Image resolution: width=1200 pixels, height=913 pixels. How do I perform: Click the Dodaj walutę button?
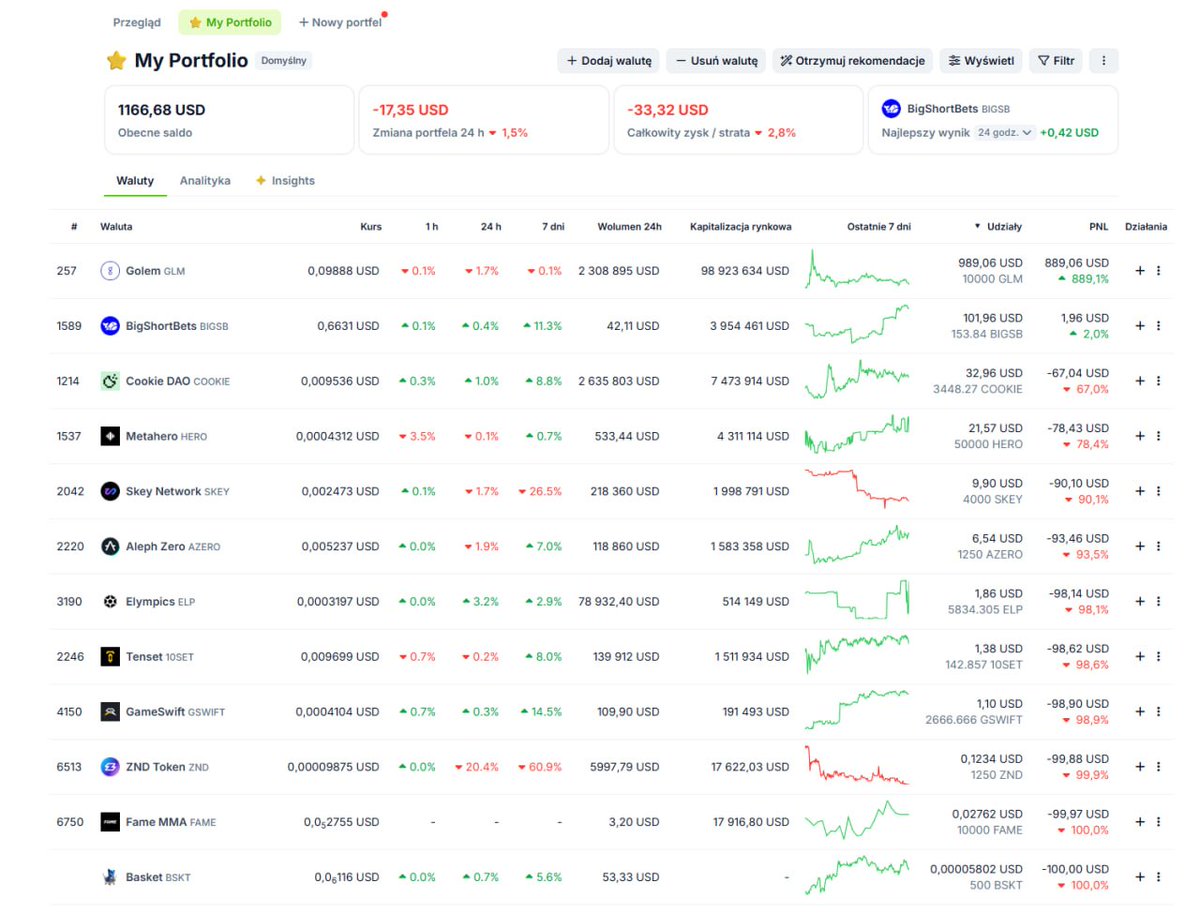[x=609, y=61]
